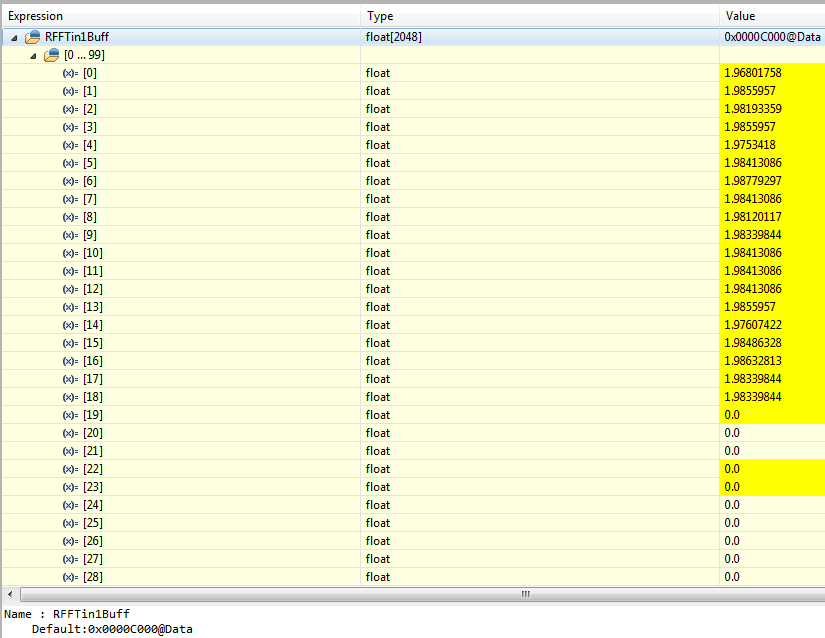This screenshot has height=638, width=825.
Task: Click the variable icon of element [7]
Action: coord(71,199)
